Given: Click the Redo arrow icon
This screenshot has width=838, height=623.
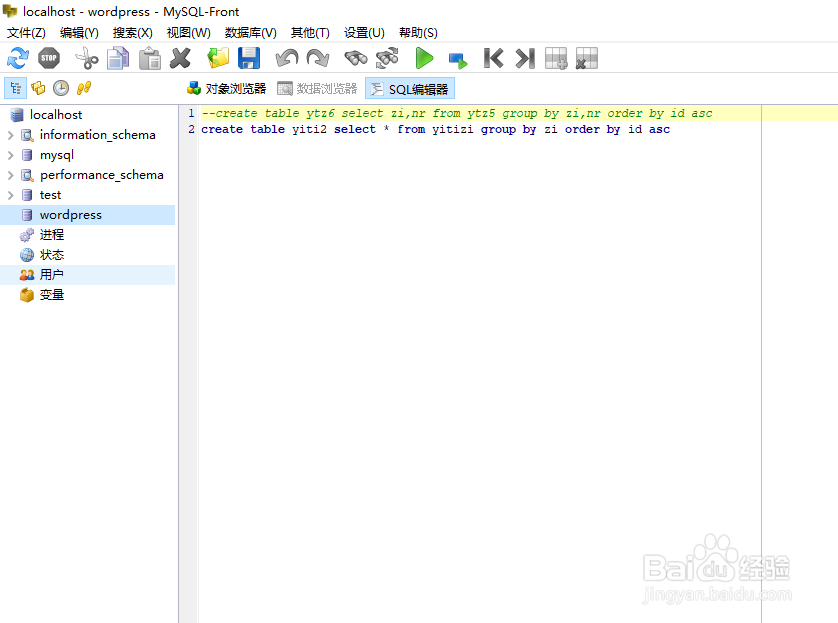Looking at the screenshot, I should (318, 58).
